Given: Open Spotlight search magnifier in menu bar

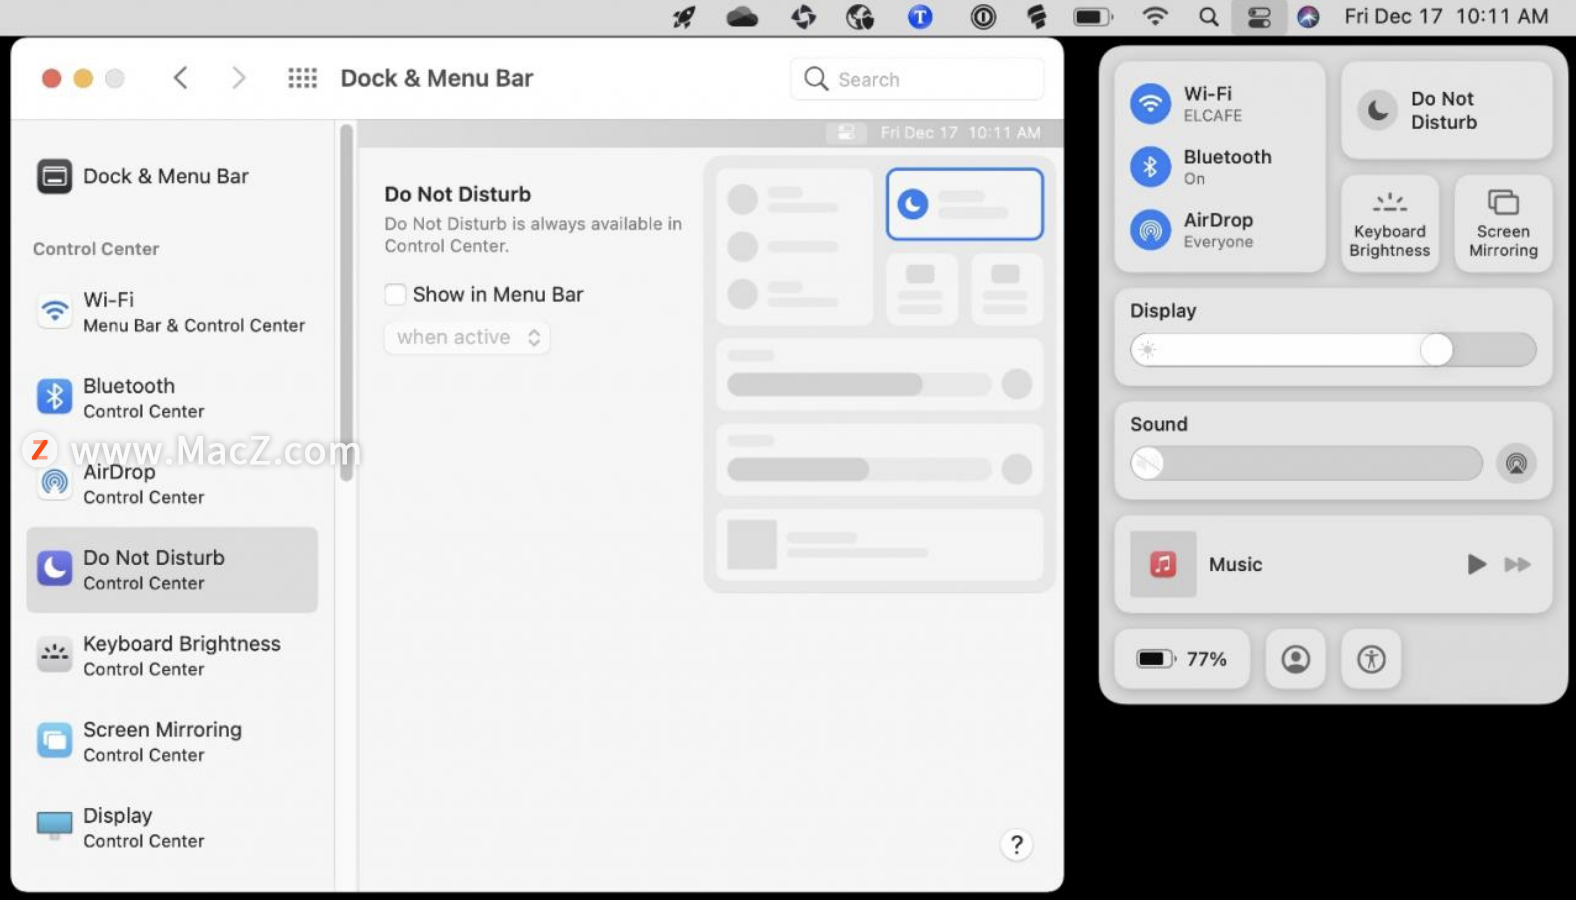Looking at the screenshot, I should (1209, 17).
